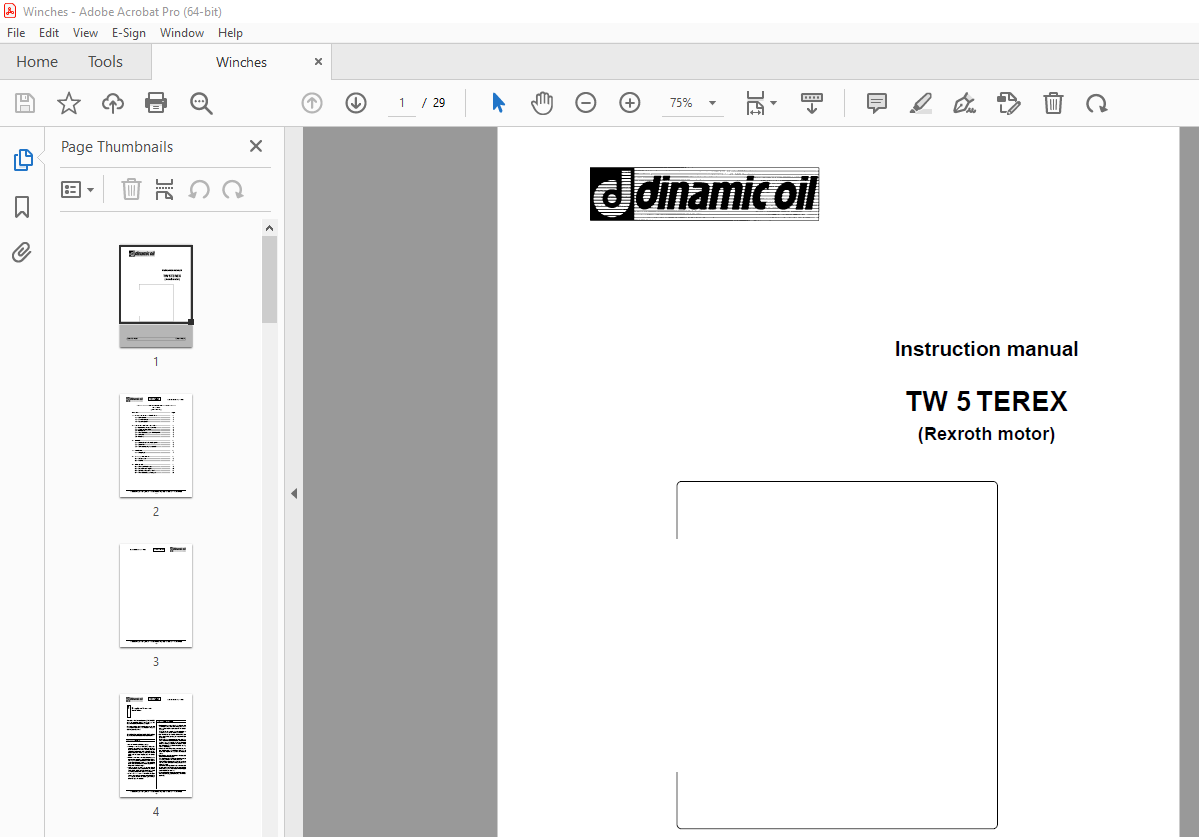Viewport: 1199px width, 837px height.
Task: Select the Winches document tab
Action: (241, 62)
